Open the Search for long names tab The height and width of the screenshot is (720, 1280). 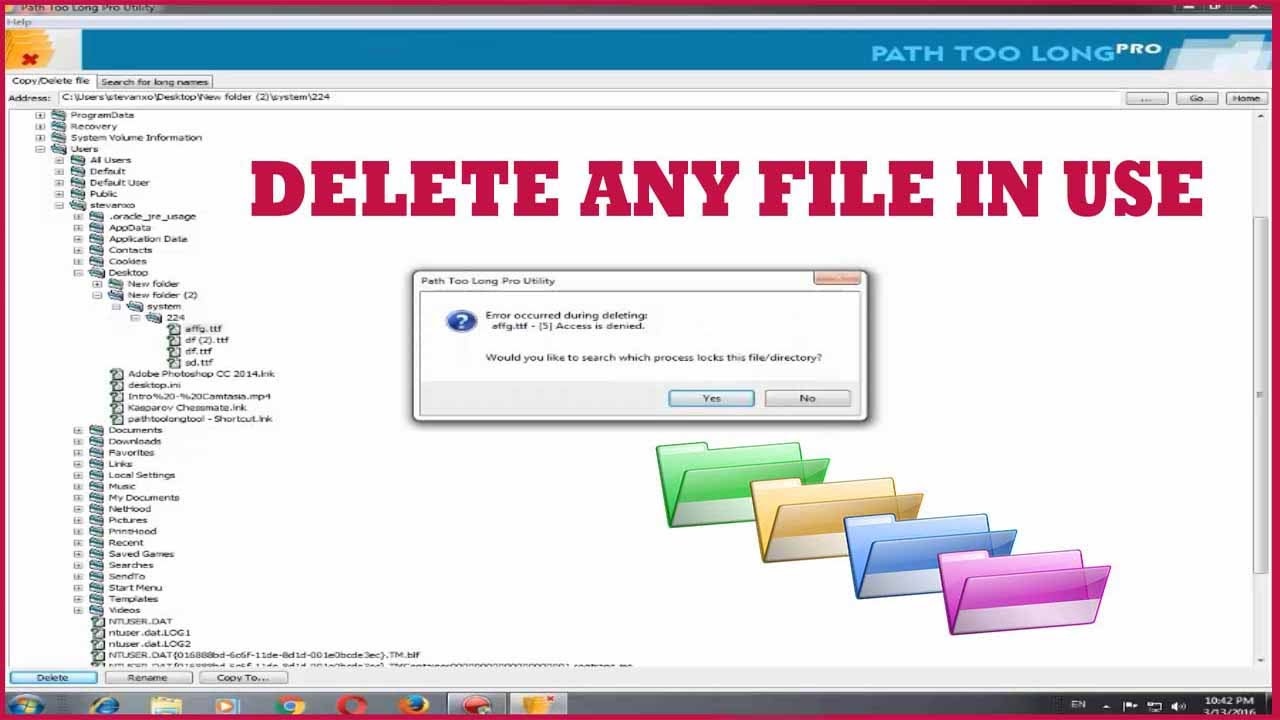(x=155, y=82)
